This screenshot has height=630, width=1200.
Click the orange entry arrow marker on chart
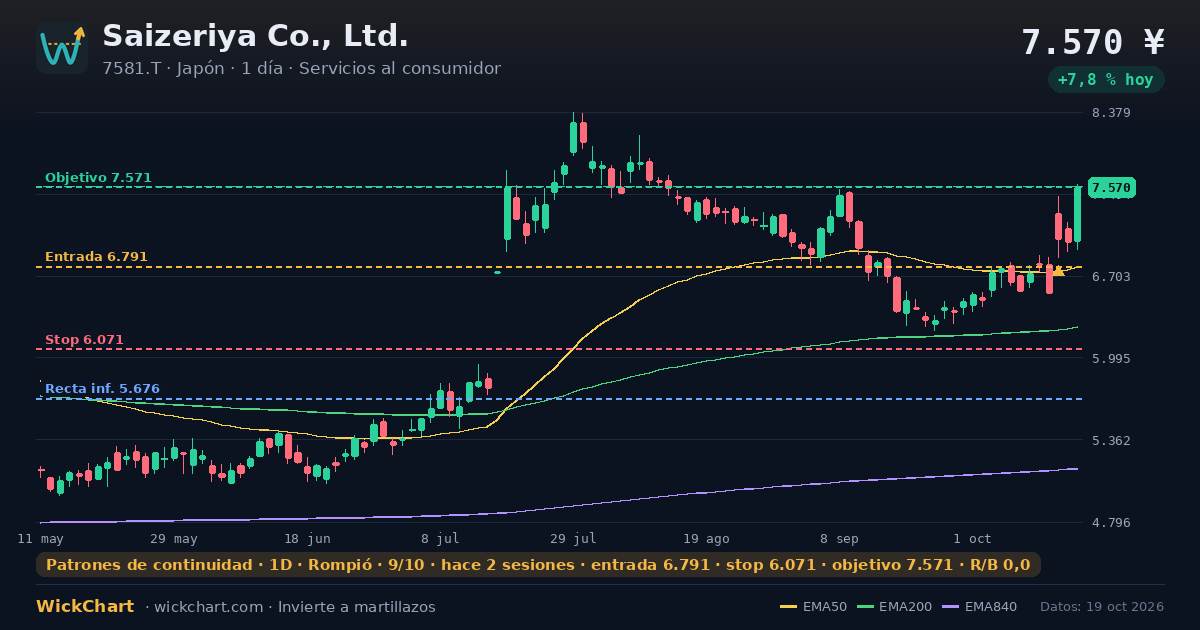[x=1058, y=271]
